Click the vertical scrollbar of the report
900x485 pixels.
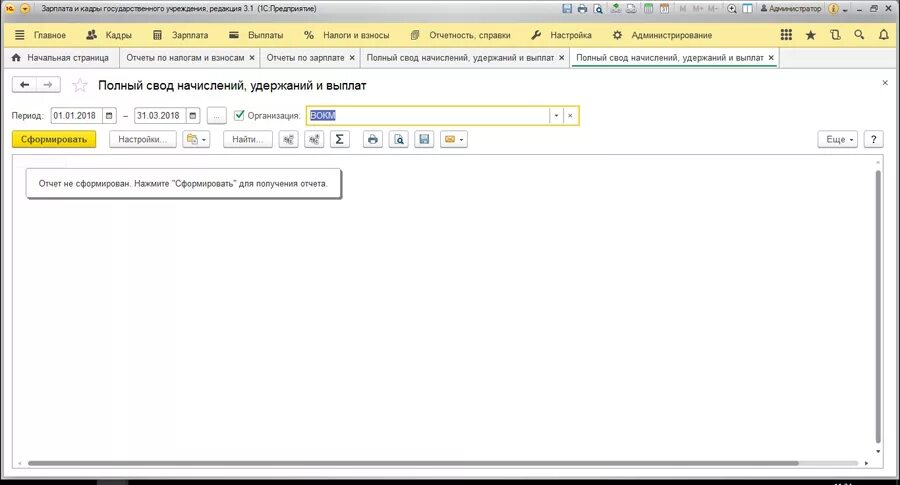[878, 304]
